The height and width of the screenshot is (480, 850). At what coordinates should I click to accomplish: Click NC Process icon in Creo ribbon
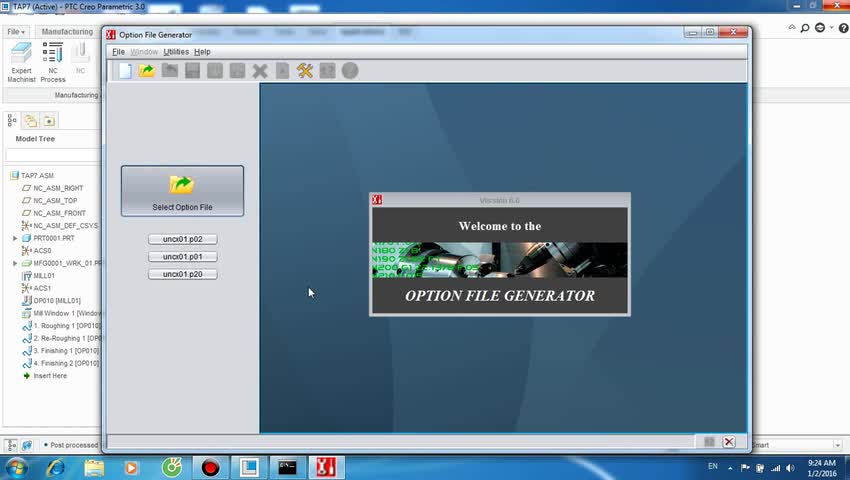[53, 62]
